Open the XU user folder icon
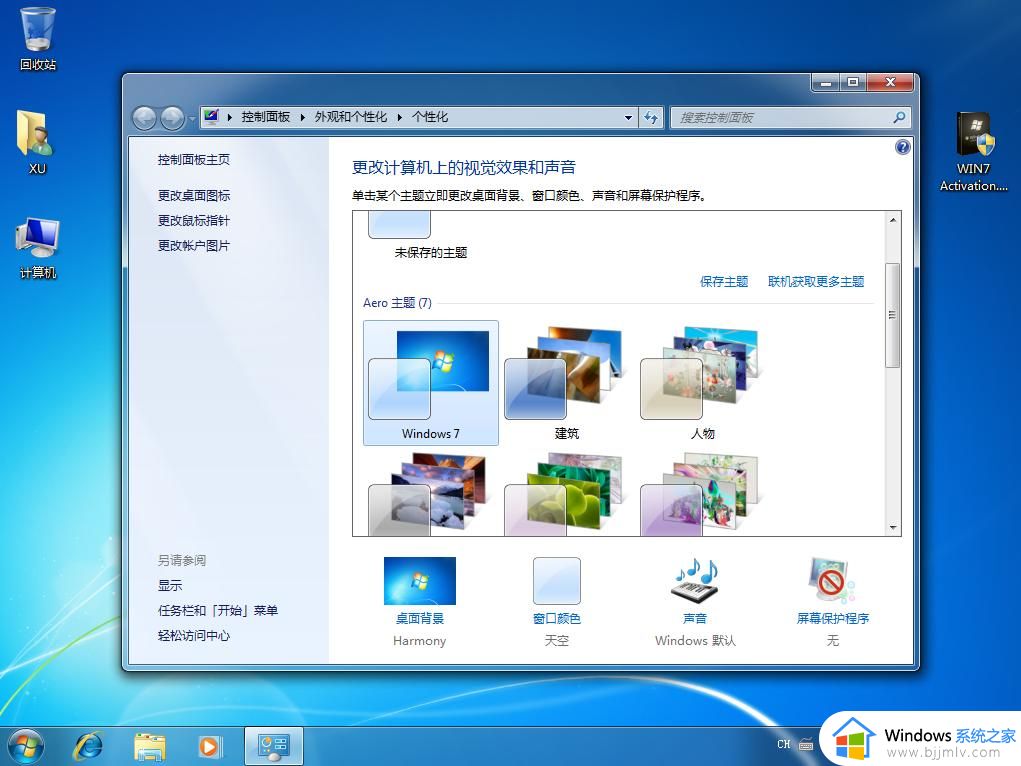The image size is (1021, 766). point(36,142)
